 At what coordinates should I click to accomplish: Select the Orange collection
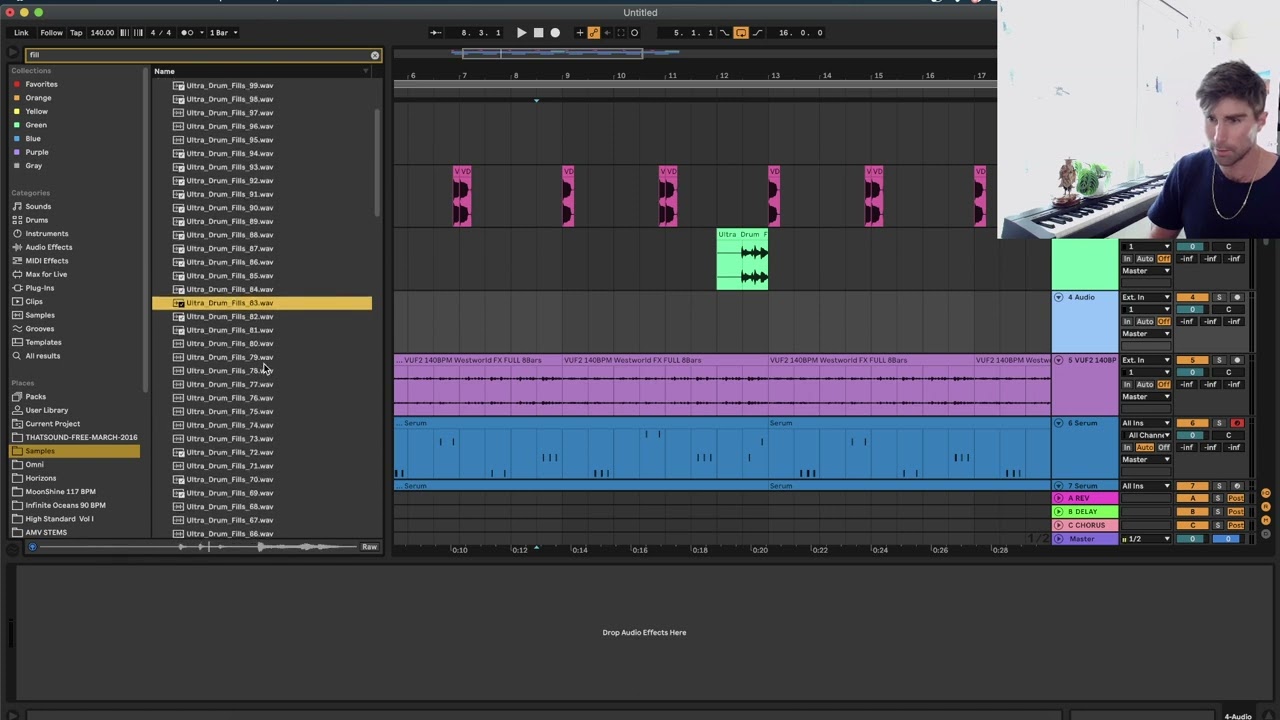[38, 98]
